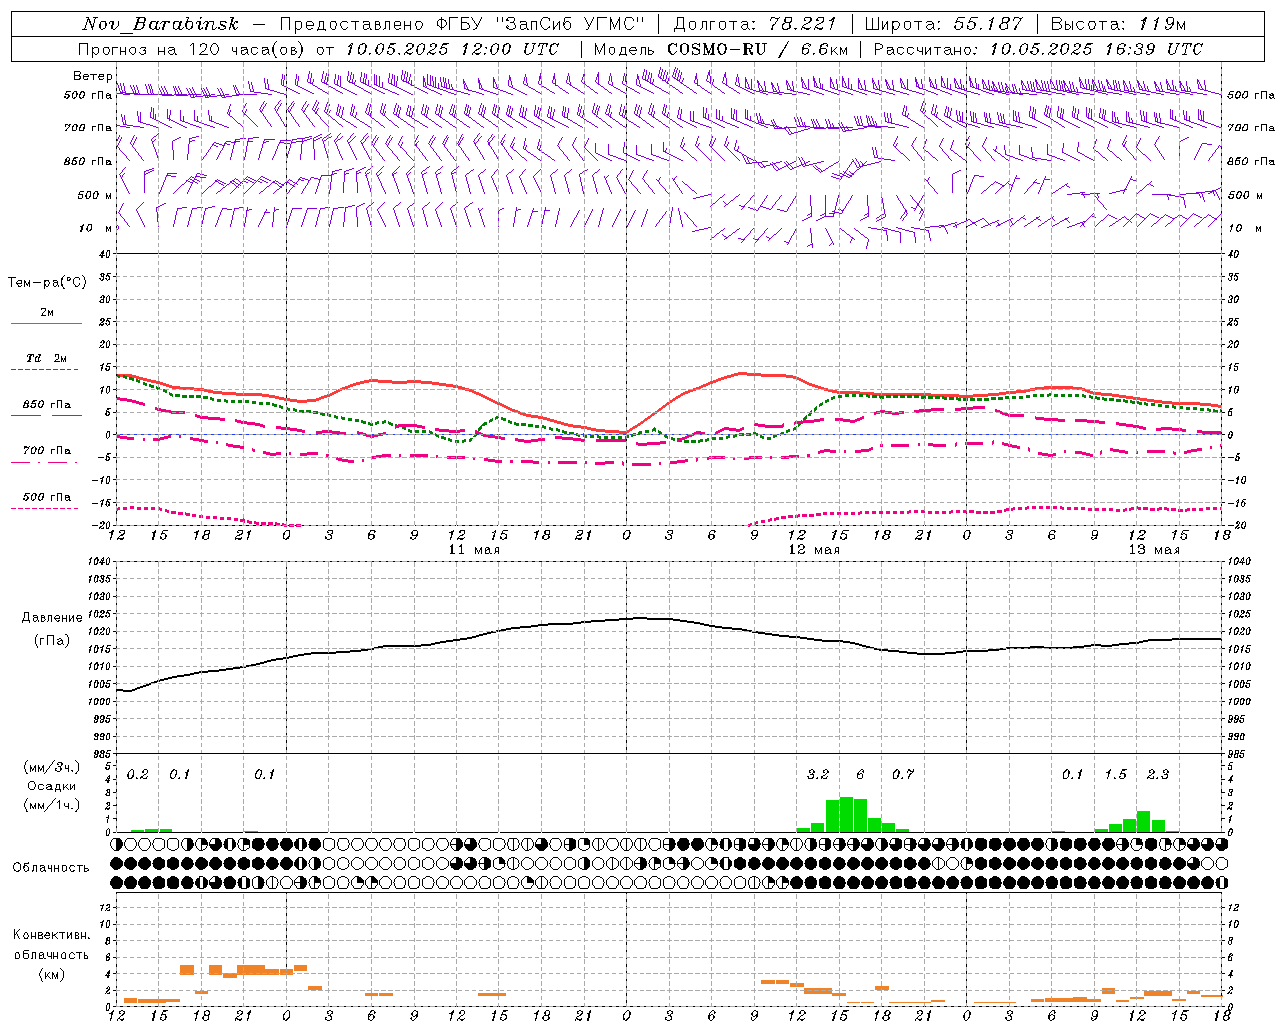
Task: Click the latitude value Широта: 55.187
Action: (944, 24)
